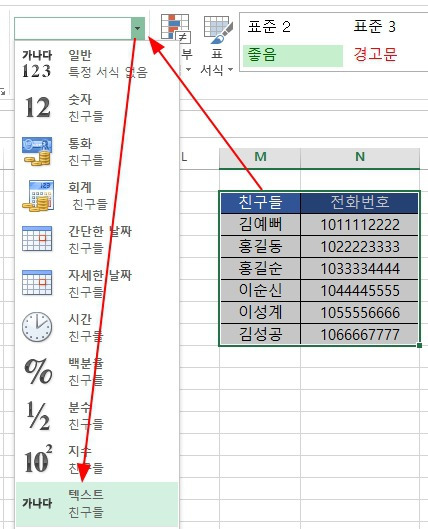Choose the 자세한 날짜 long date format
Viewport: 428px width, 529px height.
click(97, 283)
